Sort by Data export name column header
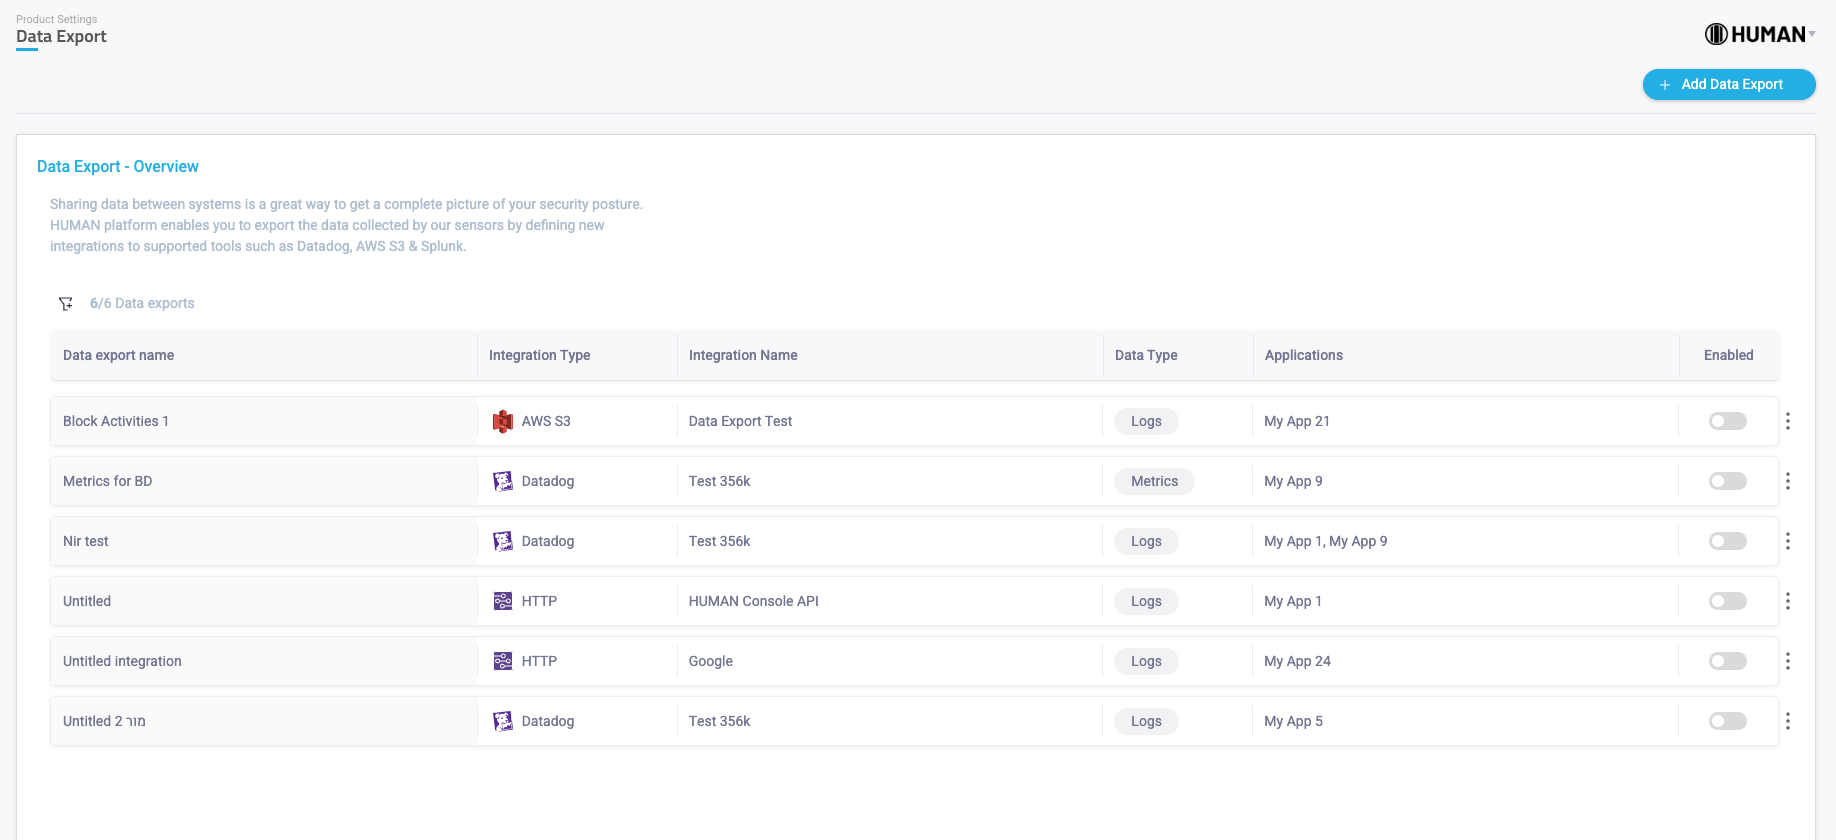The width and height of the screenshot is (1836, 840). coord(118,355)
